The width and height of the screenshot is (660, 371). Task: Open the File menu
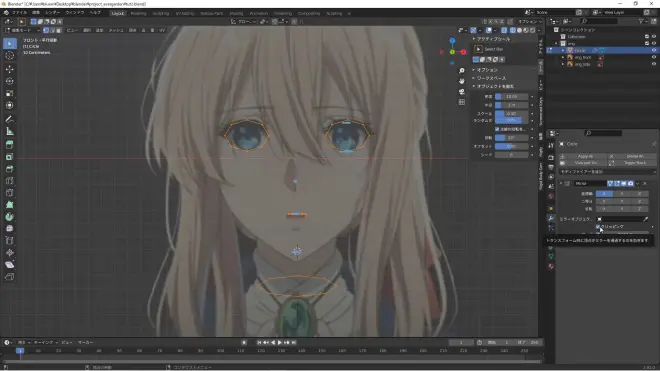[19, 13]
